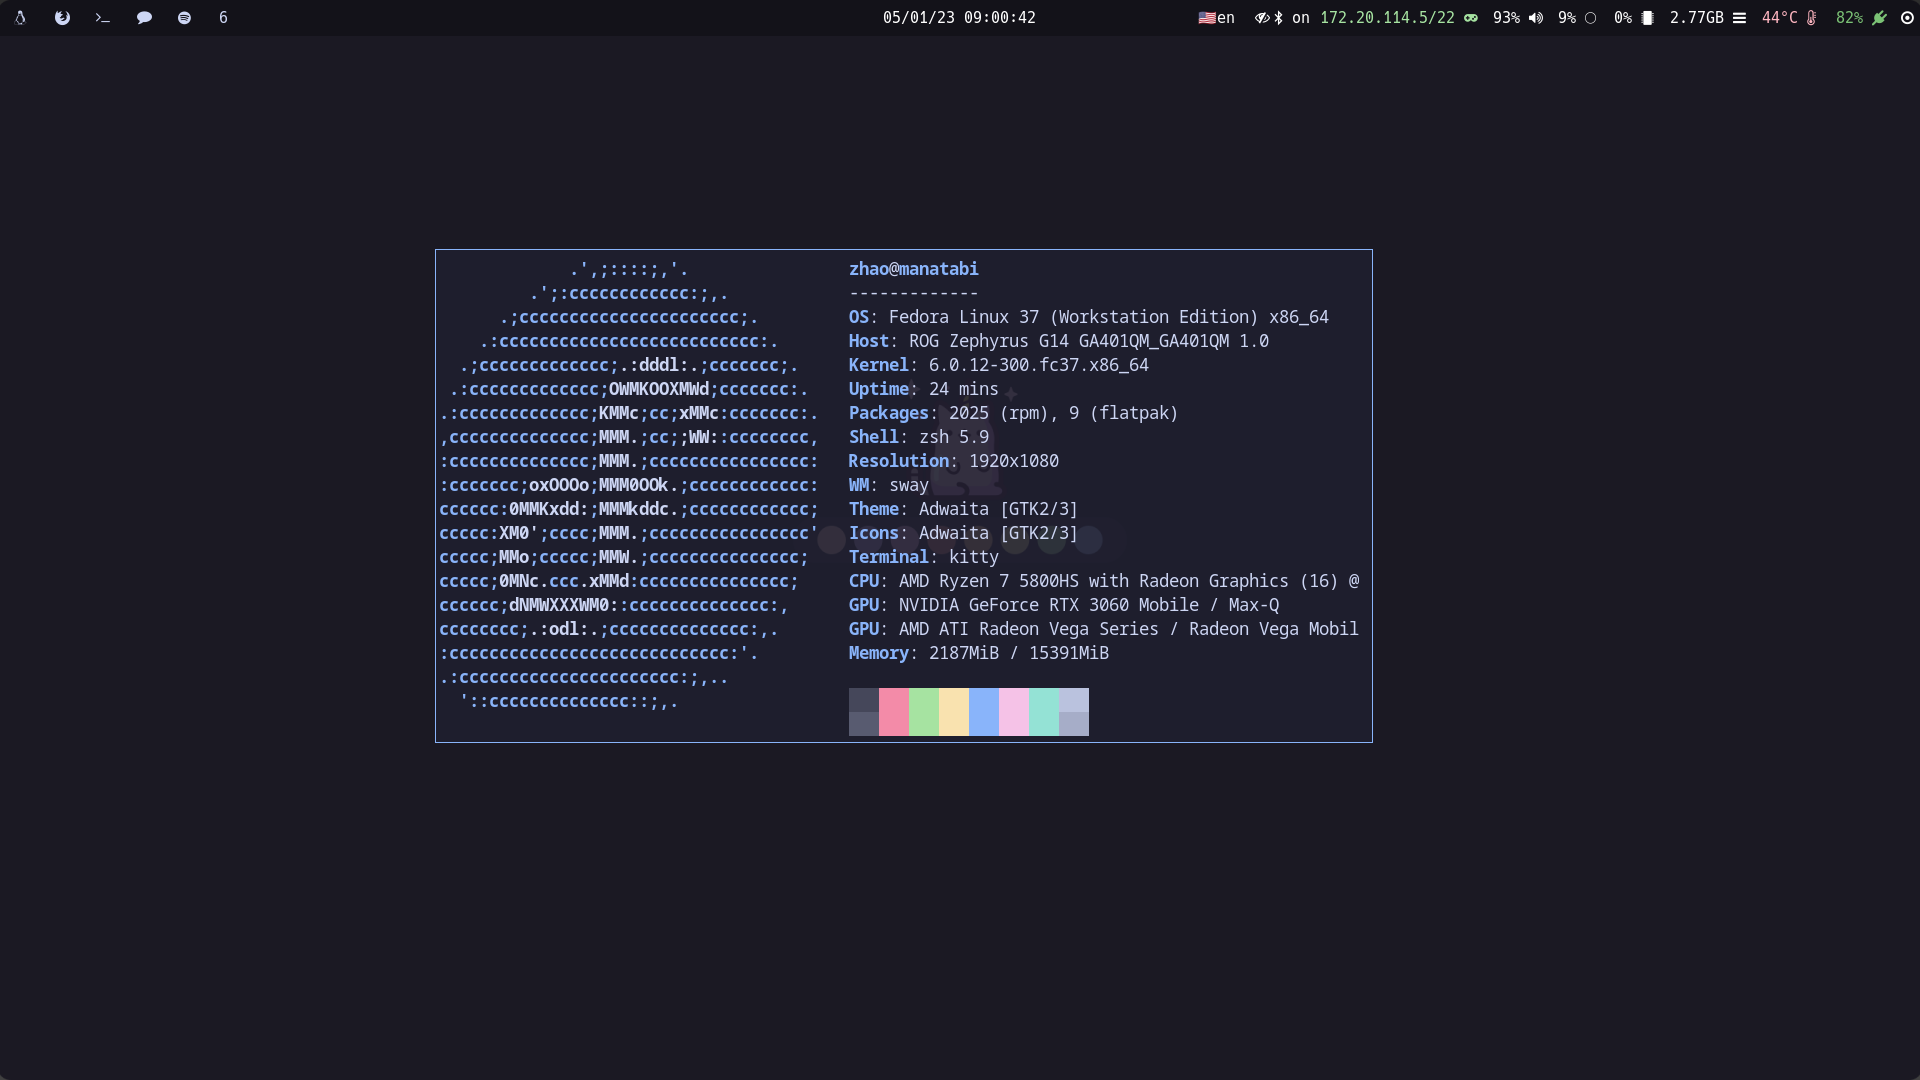Screen dimensions: 1920x1080
Task: Click the GPU NVIDIA GeForce RTX 3060 line
Action: pos(1064,605)
